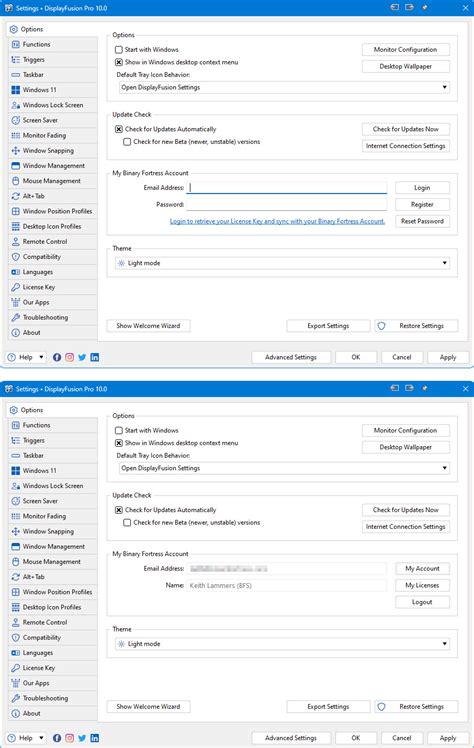Click LinkedIn icon in bottom window
The height and width of the screenshot is (748, 474).
click(x=95, y=738)
